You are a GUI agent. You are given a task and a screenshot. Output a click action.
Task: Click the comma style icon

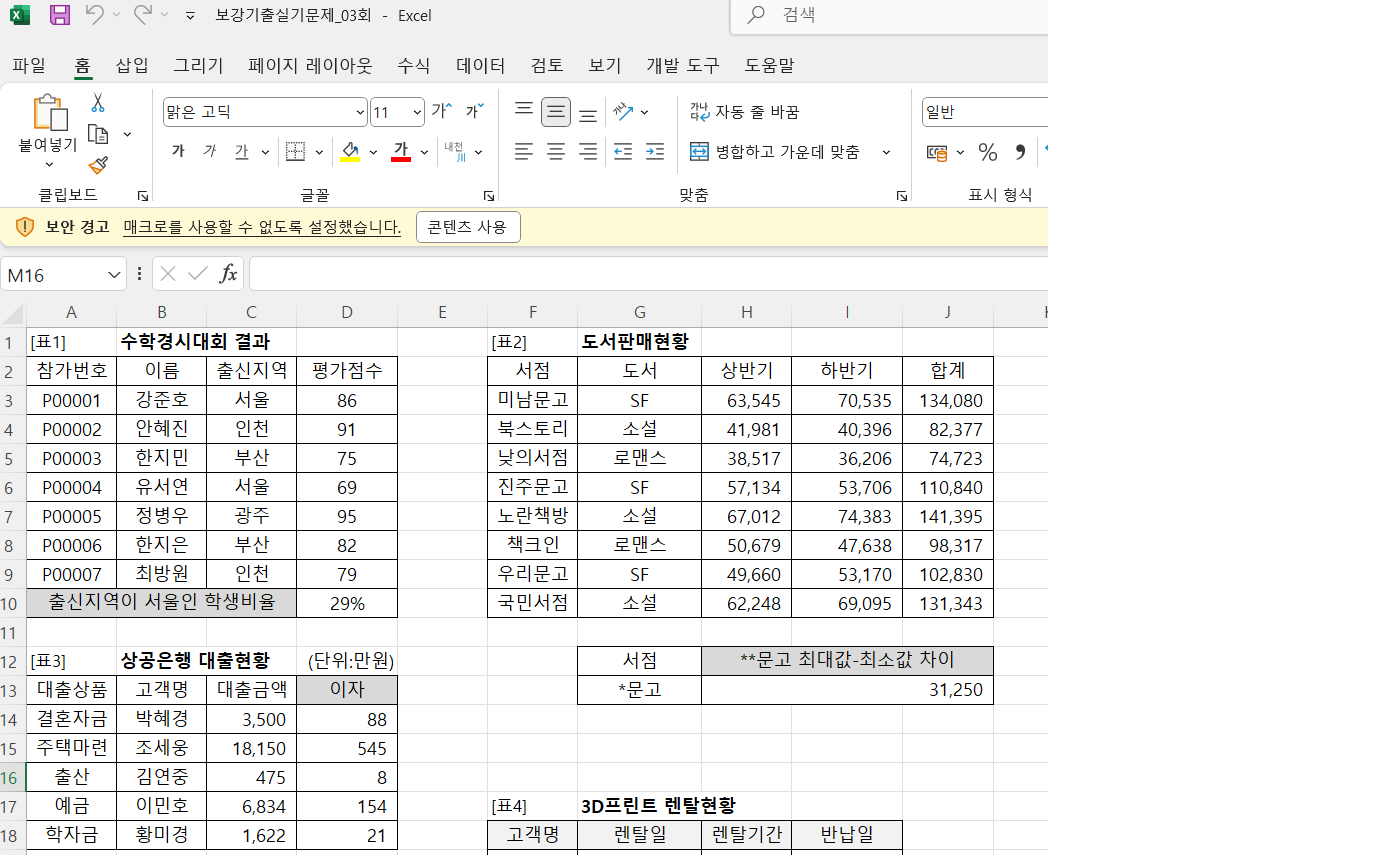1020,152
